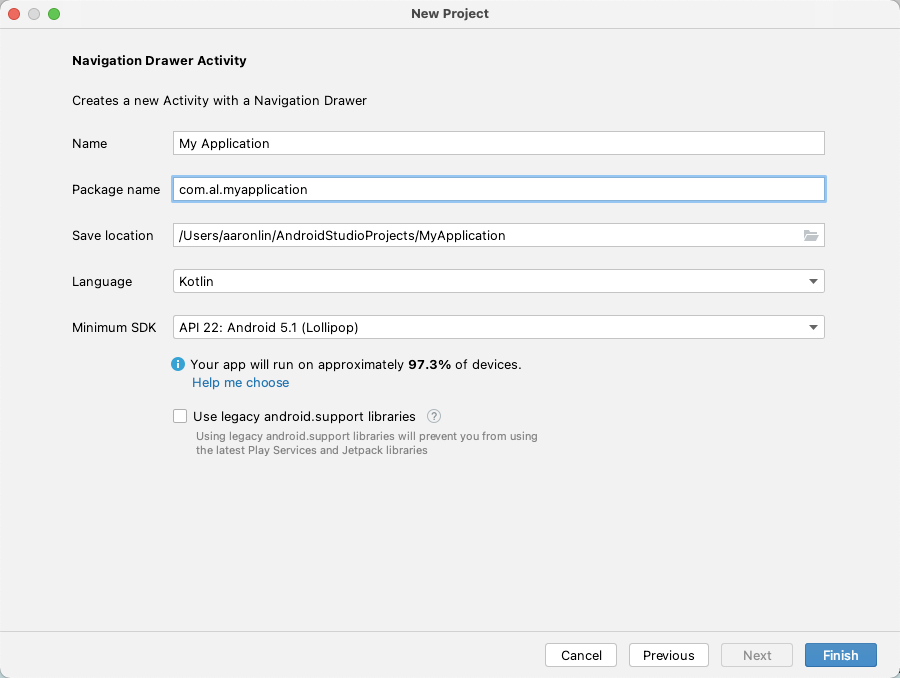Click the blue info icon near device percentage
This screenshot has width=900, height=678.
click(x=178, y=364)
